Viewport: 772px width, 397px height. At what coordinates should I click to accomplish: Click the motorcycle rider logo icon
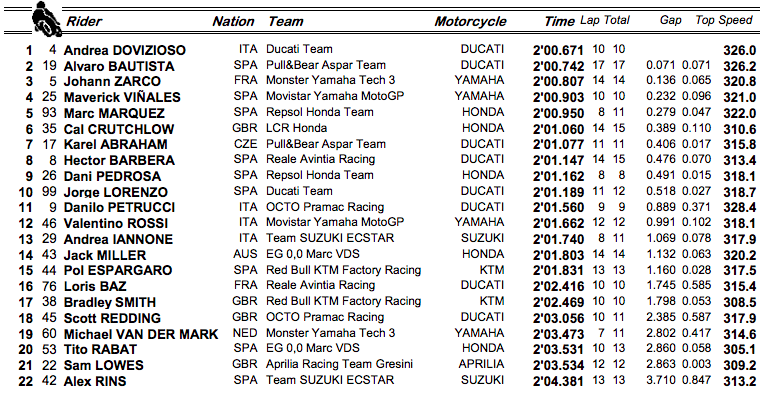tap(47, 19)
